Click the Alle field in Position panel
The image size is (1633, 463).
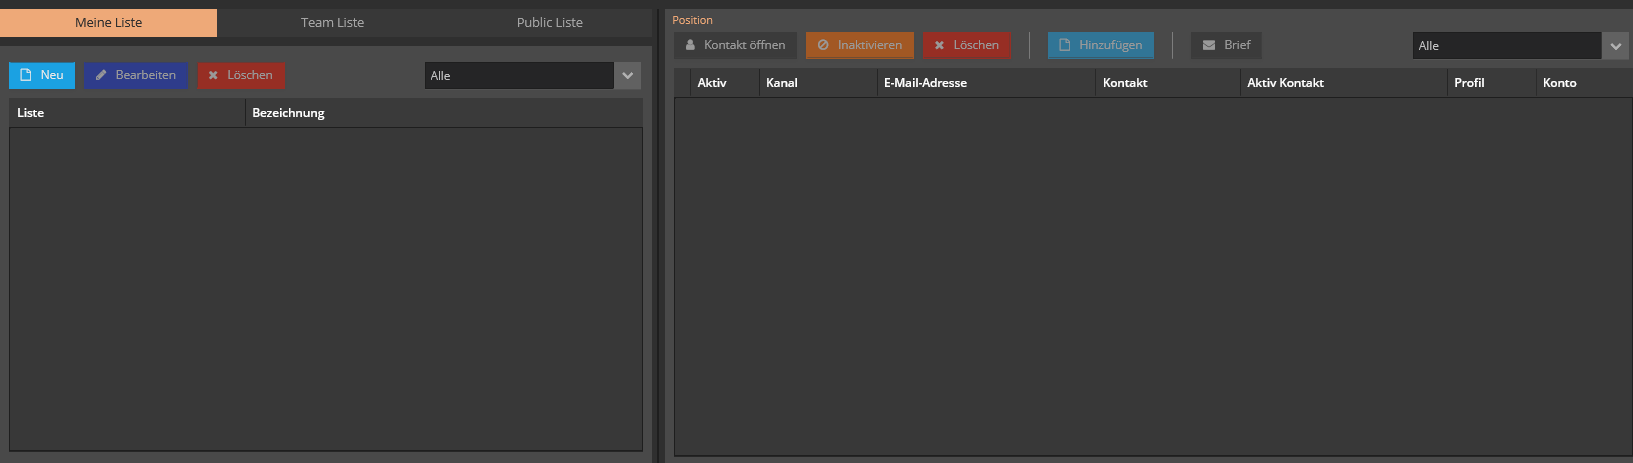[x=1506, y=46]
